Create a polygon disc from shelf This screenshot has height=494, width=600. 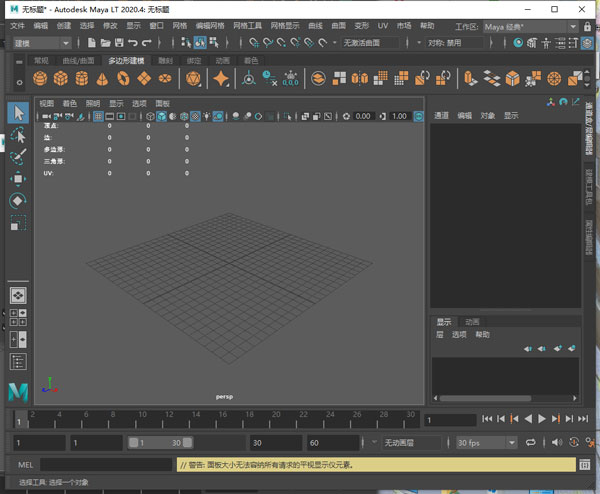165,78
